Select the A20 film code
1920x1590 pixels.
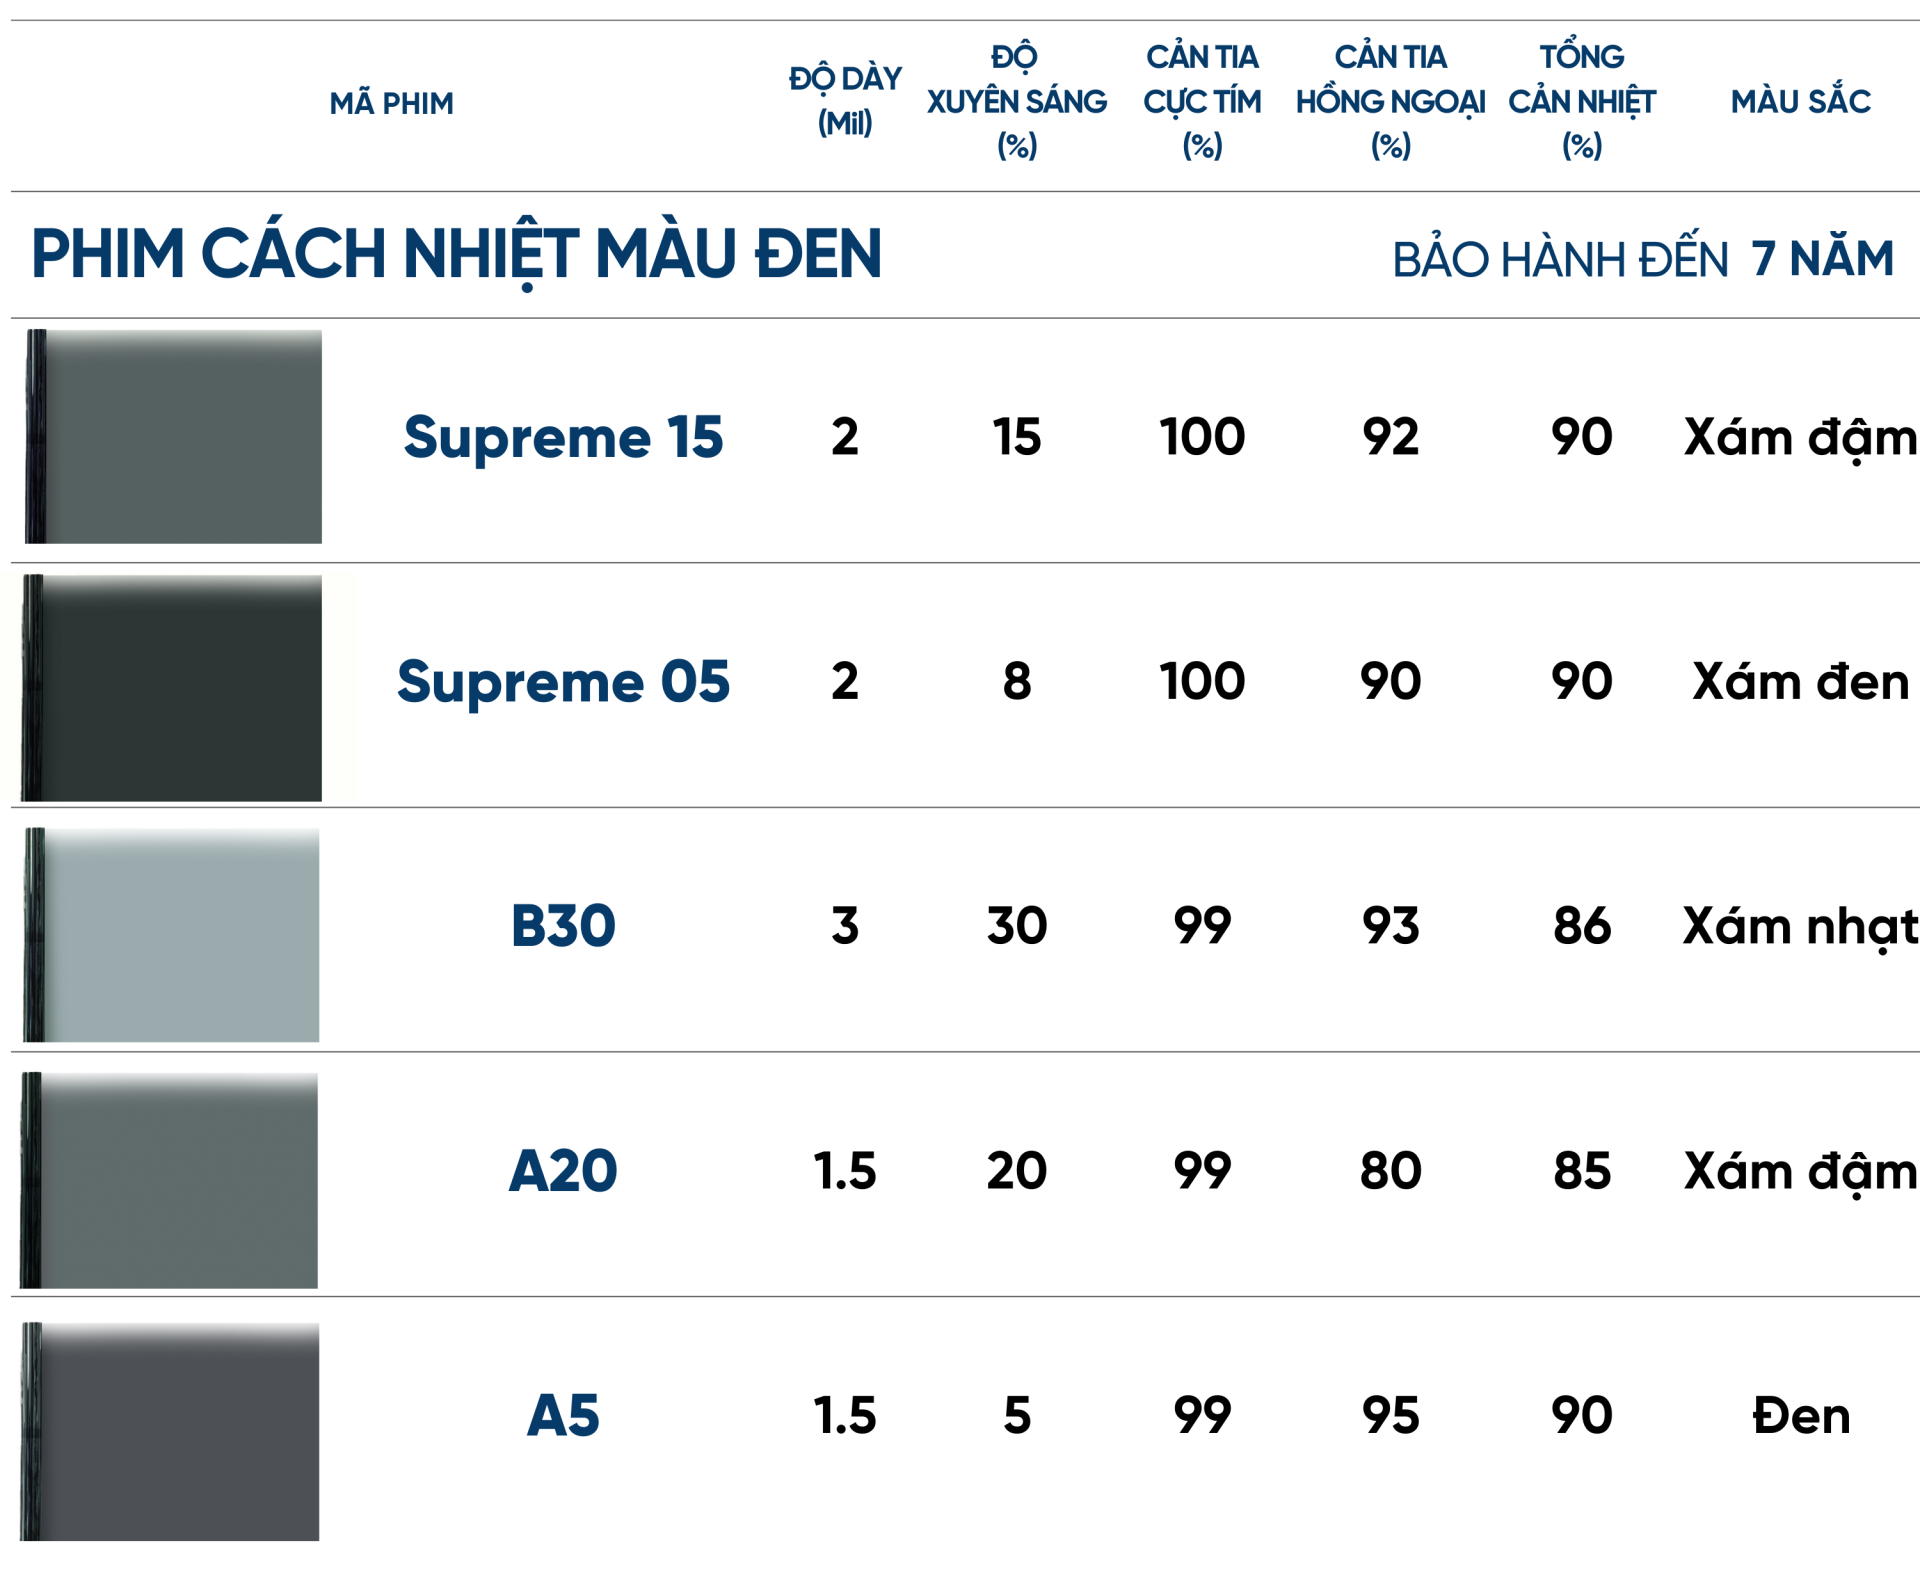point(563,1171)
